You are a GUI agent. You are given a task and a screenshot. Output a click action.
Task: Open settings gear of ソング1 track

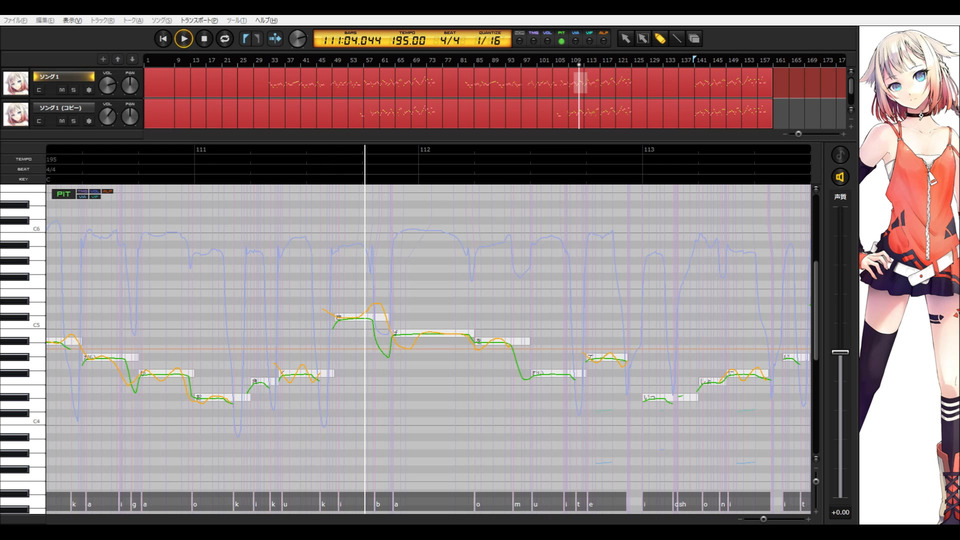[x=89, y=89]
